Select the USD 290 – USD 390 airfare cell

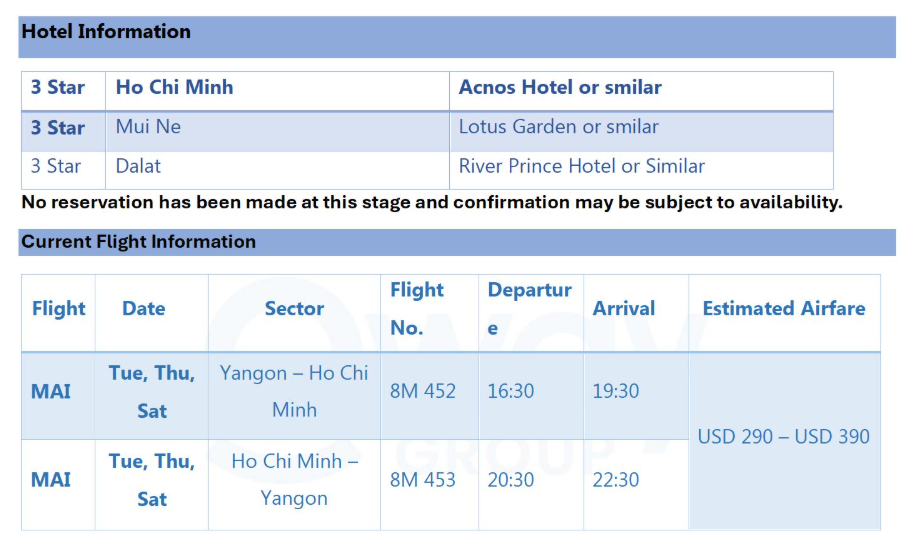784,437
